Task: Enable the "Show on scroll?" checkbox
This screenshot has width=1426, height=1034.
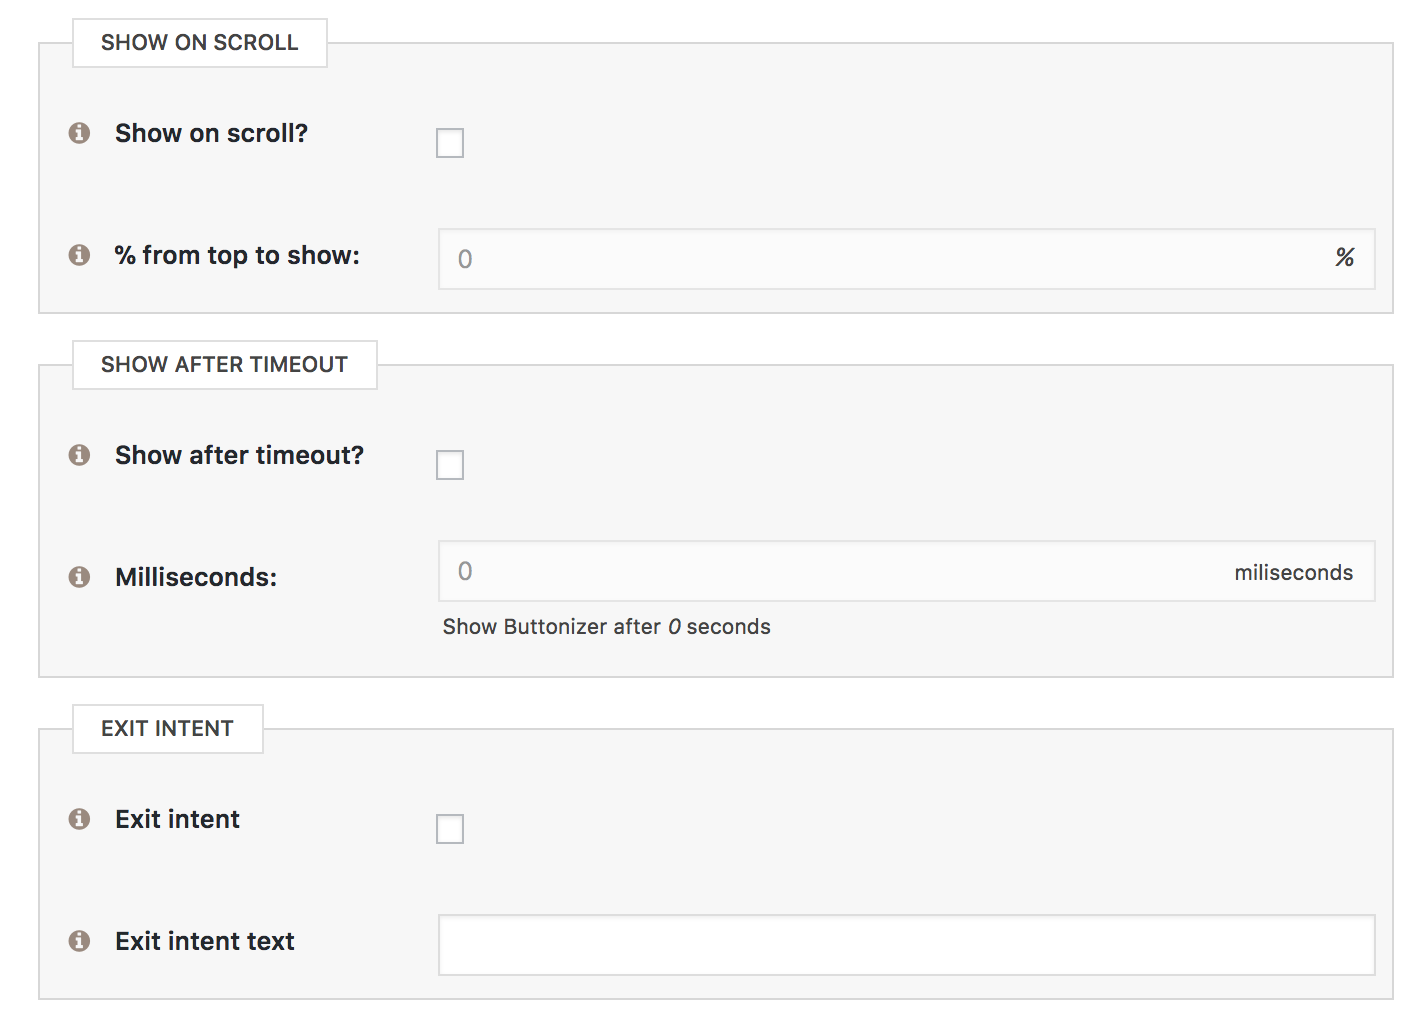Action: [x=450, y=143]
